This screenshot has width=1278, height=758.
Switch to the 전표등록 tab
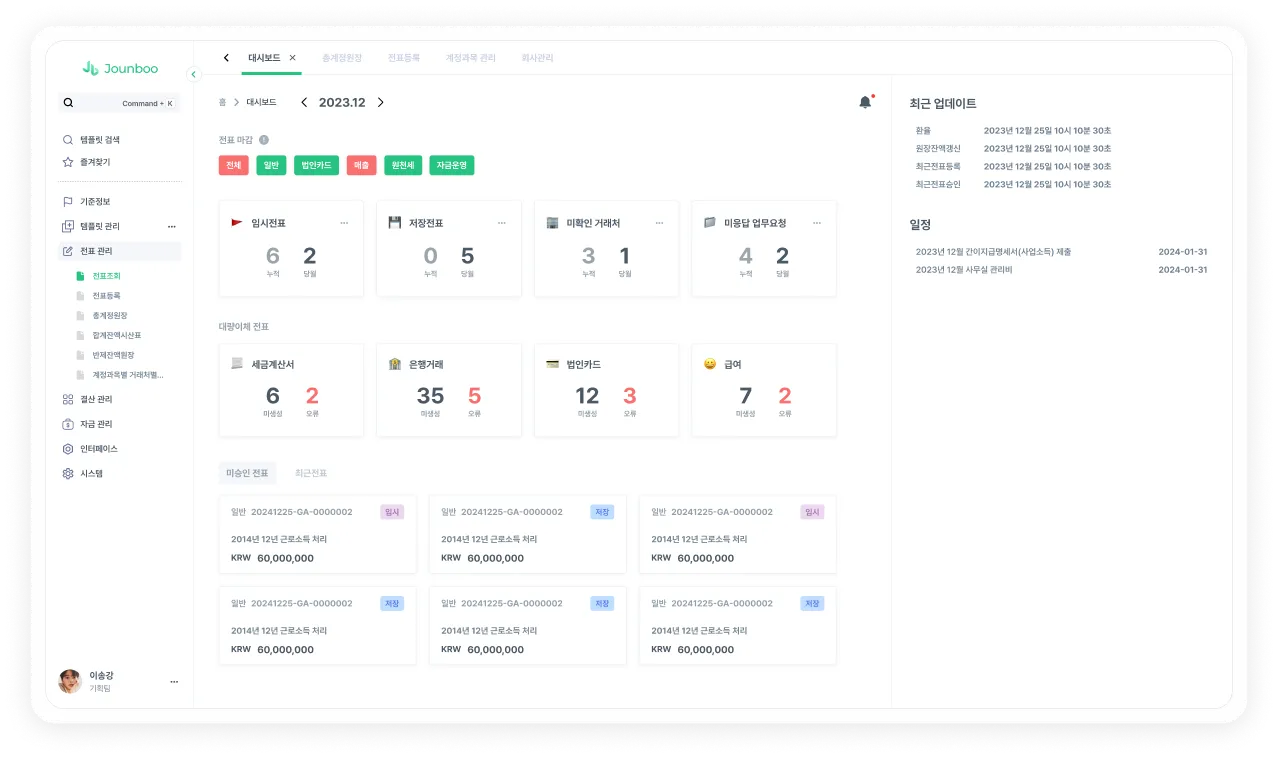tap(404, 58)
